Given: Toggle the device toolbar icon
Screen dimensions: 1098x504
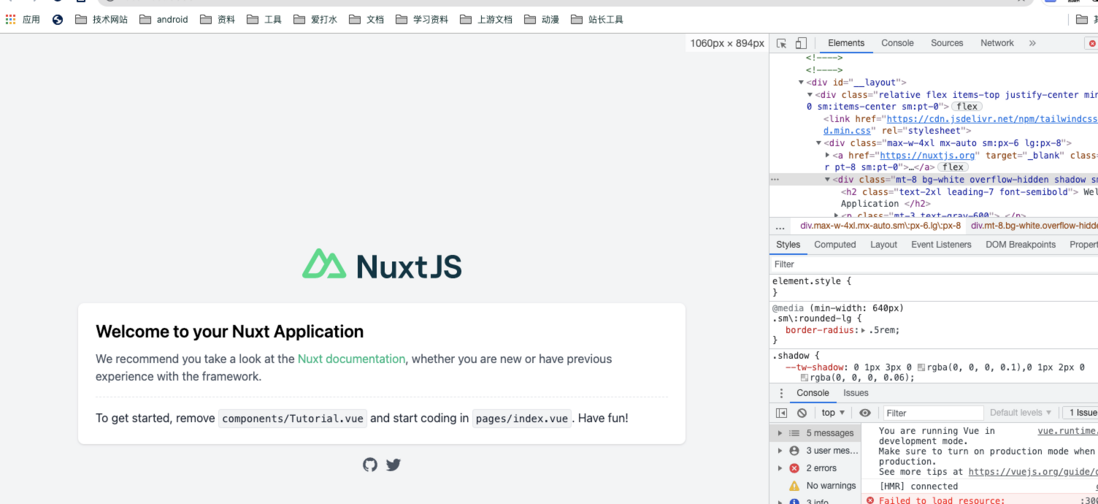Looking at the screenshot, I should coord(801,43).
